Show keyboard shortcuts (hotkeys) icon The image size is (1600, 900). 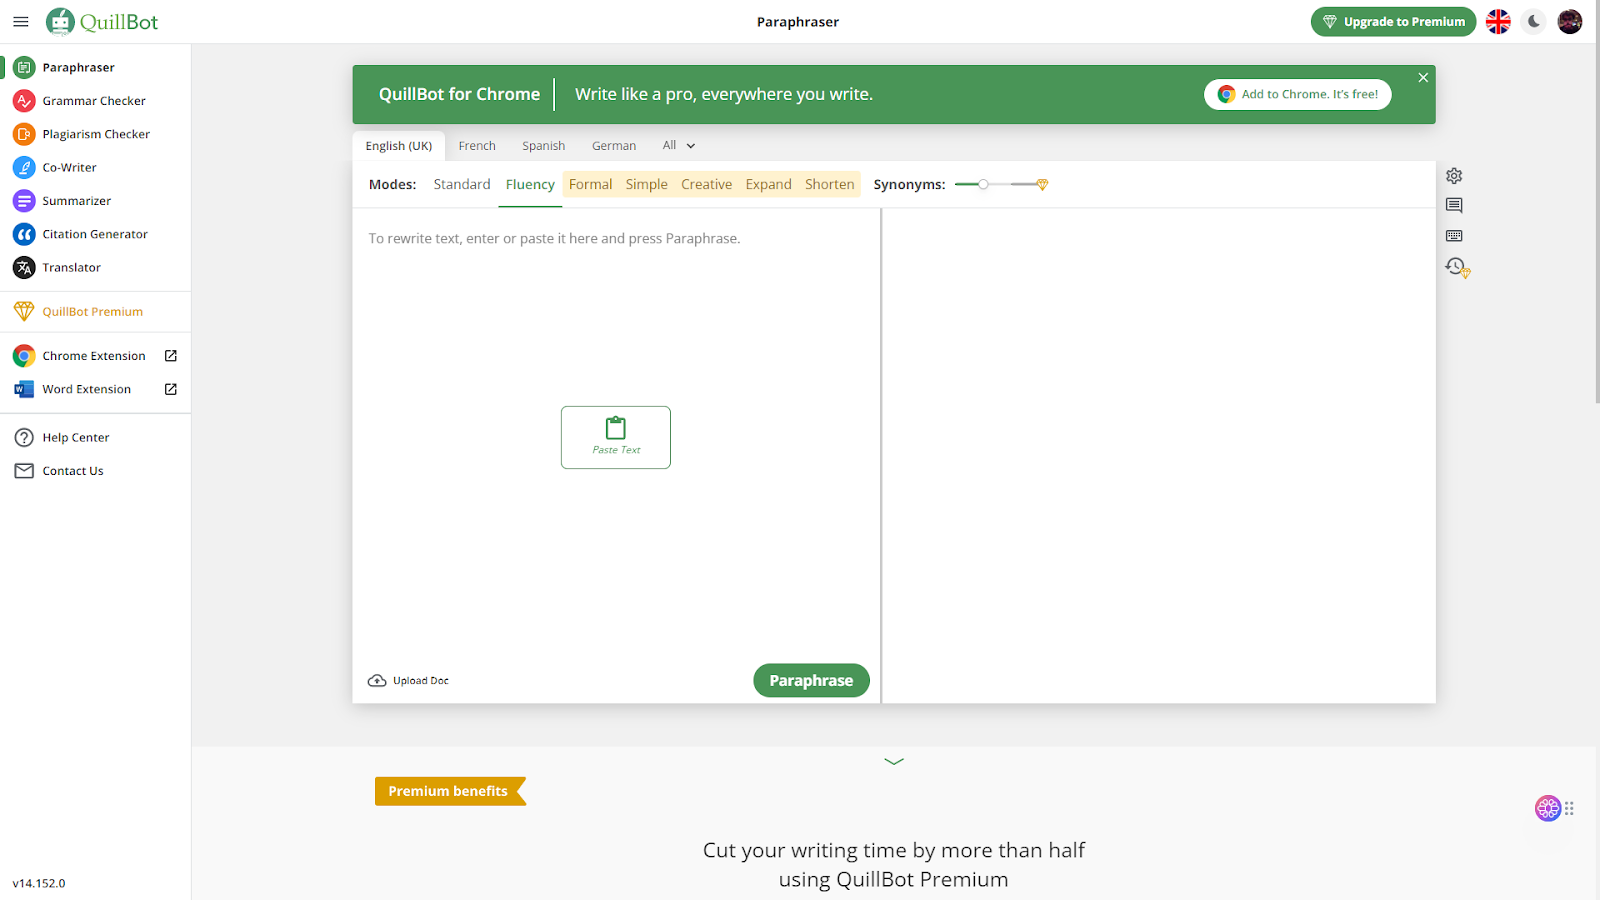tap(1454, 236)
